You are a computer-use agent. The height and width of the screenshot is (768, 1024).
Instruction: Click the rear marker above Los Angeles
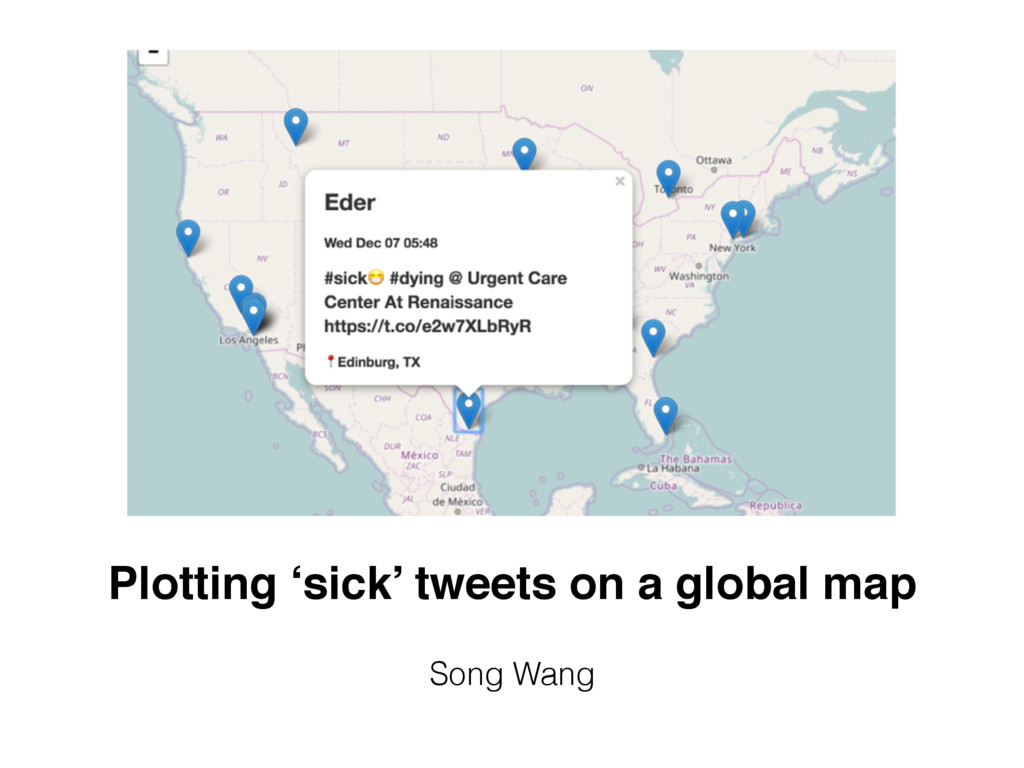pos(240,289)
